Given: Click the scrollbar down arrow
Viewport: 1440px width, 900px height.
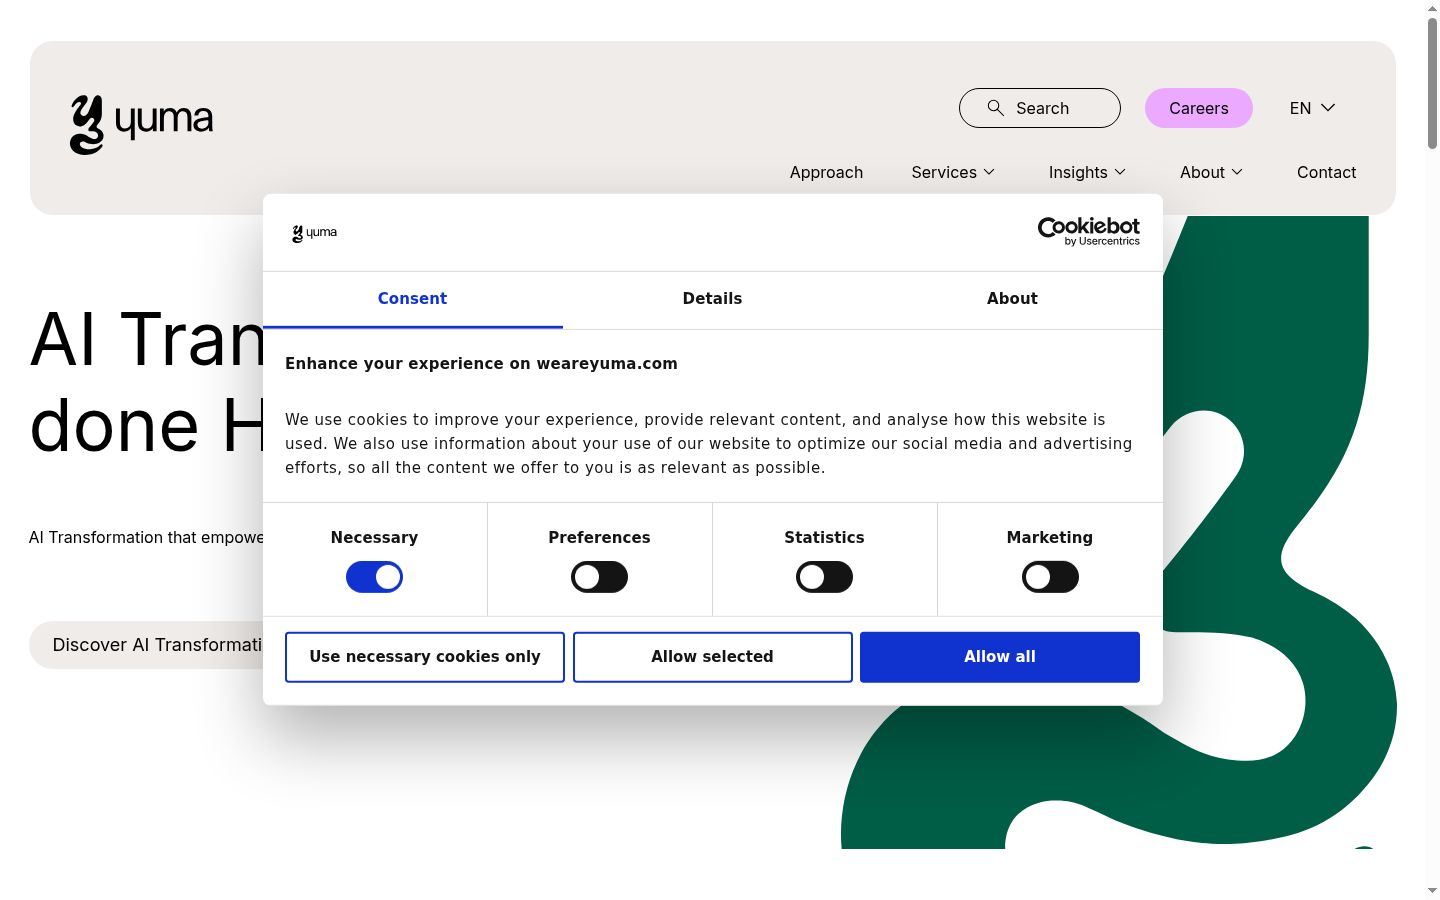Looking at the screenshot, I should [1432, 890].
